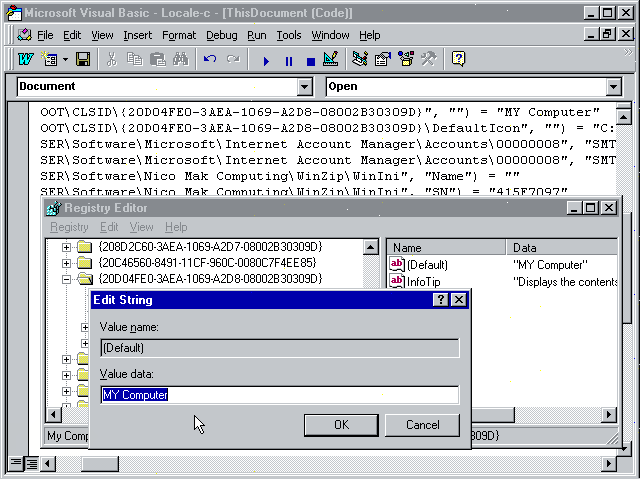Click the (Default) string value icon
Viewport: 640px width, 480px height.
coord(397,264)
